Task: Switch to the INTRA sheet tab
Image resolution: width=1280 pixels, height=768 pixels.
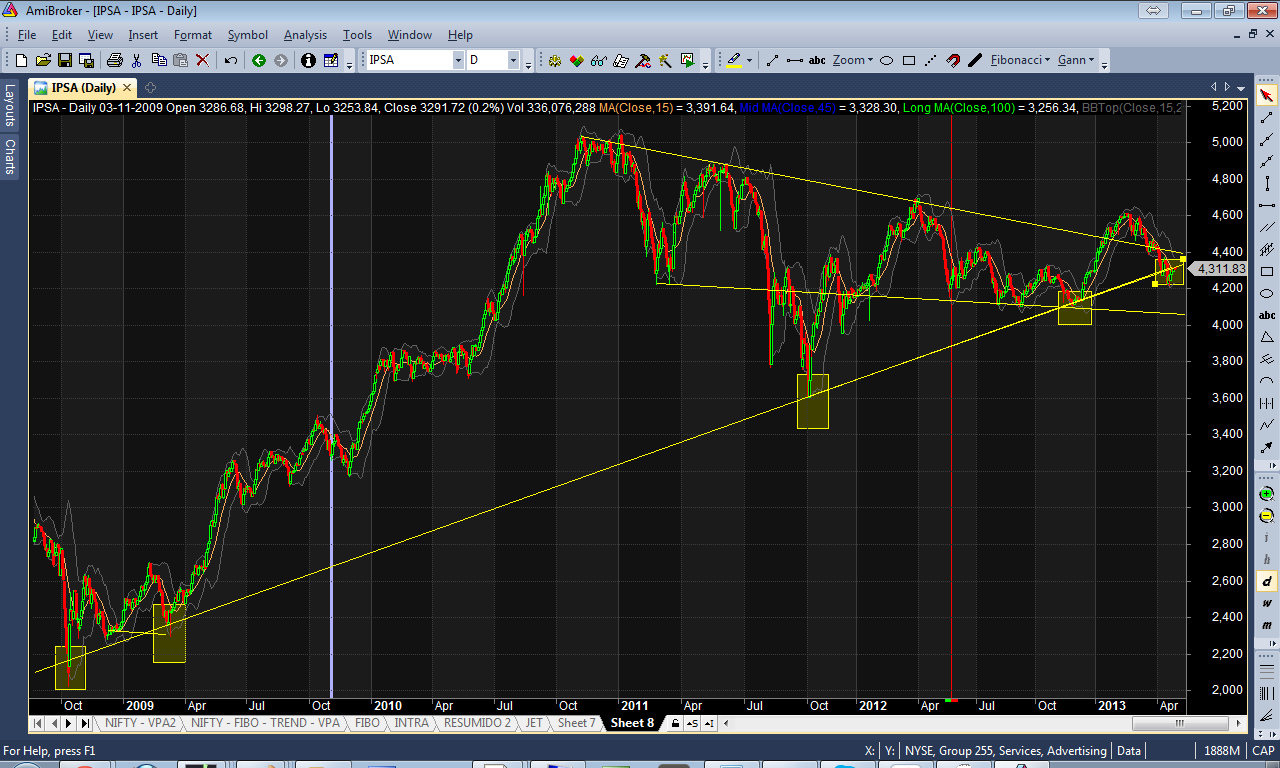Action: pos(411,722)
